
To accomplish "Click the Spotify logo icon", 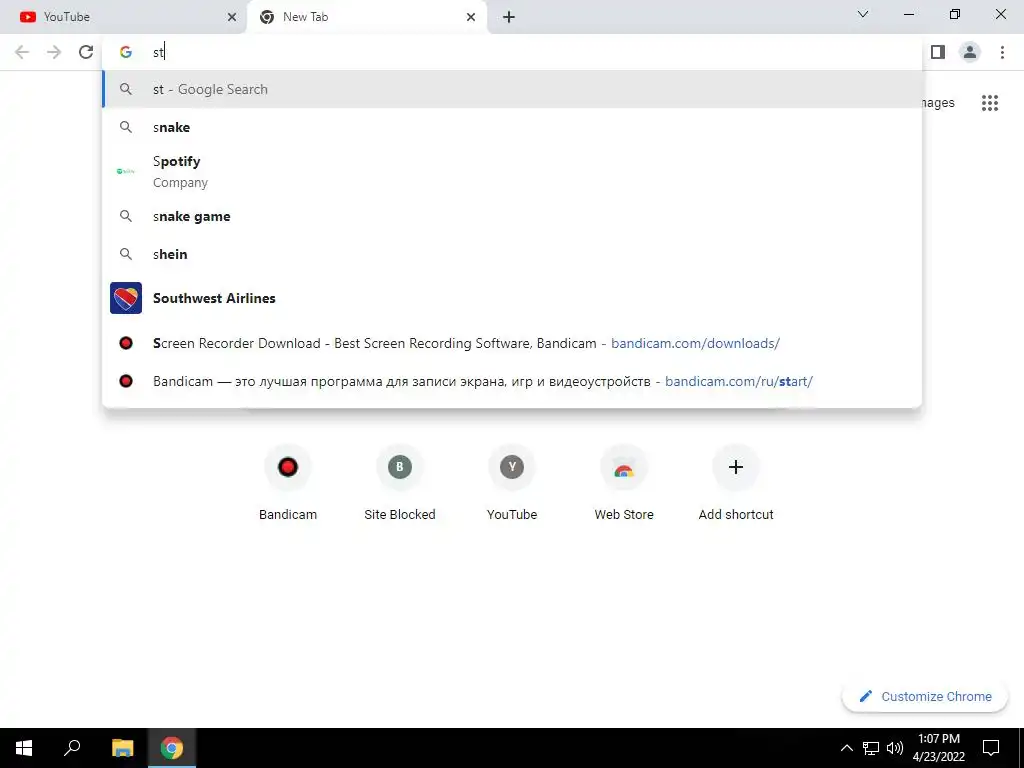I will tap(126, 171).
